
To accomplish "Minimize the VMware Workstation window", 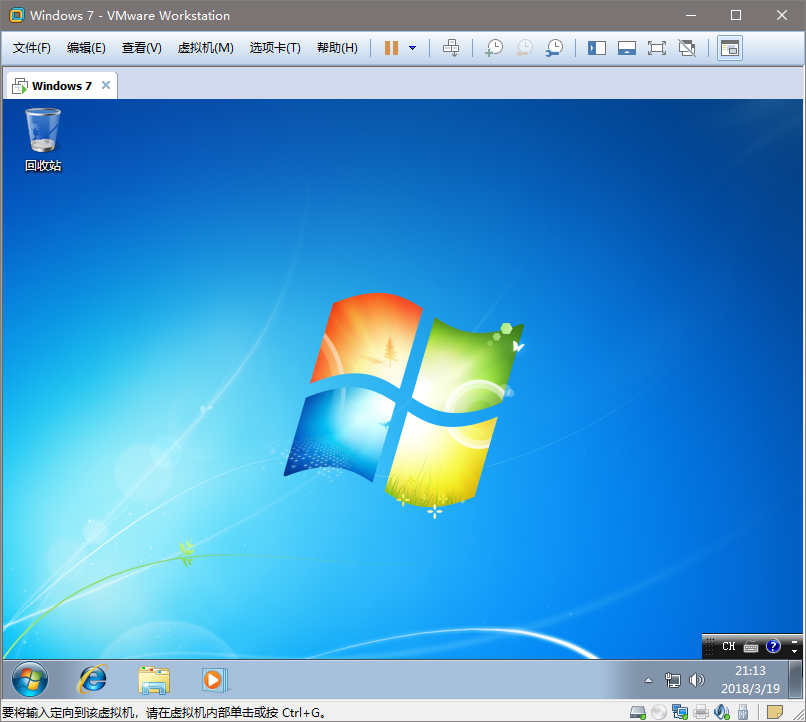I will point(691,15).
